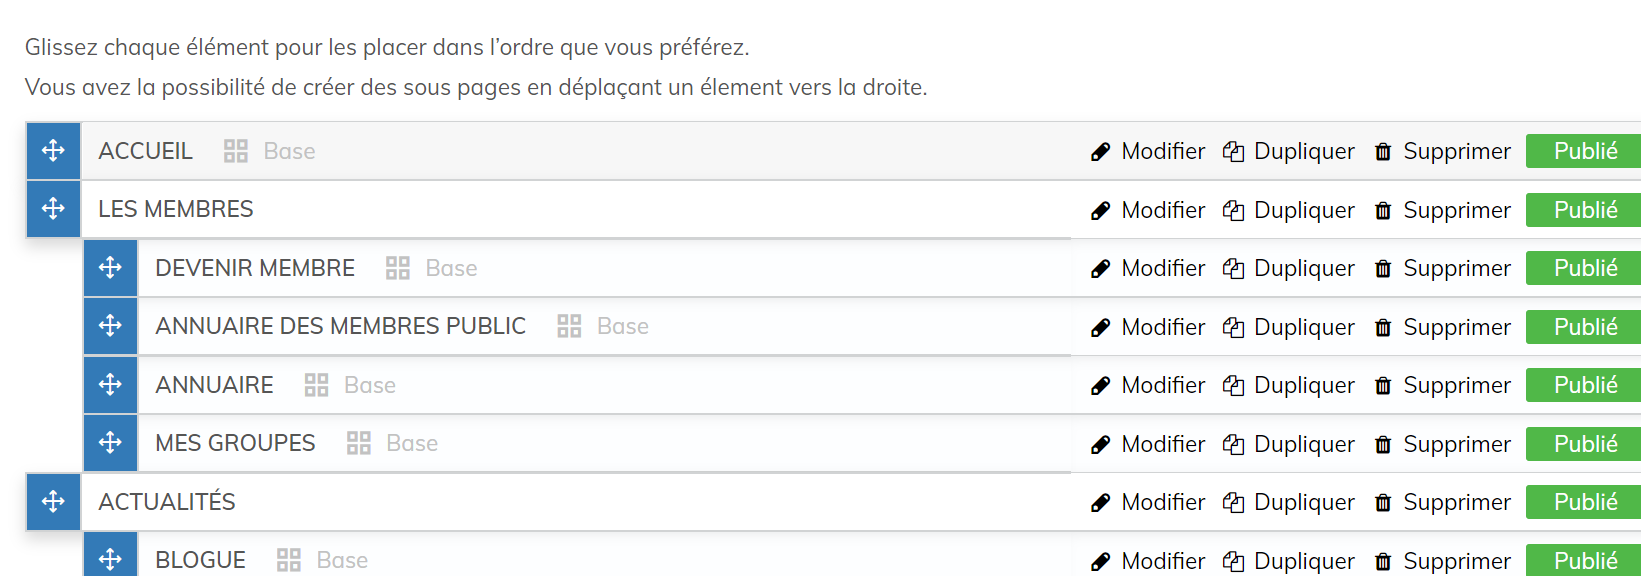
Task: Toggle the Publié badge for DEVENIR MEMBRE
Action: click(1584, 268)
